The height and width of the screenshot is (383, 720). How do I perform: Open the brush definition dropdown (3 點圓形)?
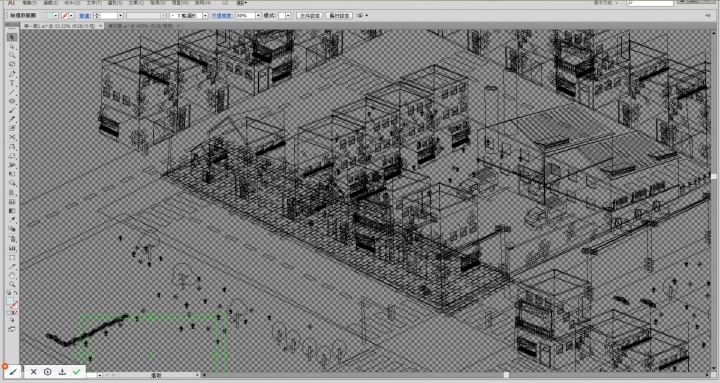tap(205, 16)
